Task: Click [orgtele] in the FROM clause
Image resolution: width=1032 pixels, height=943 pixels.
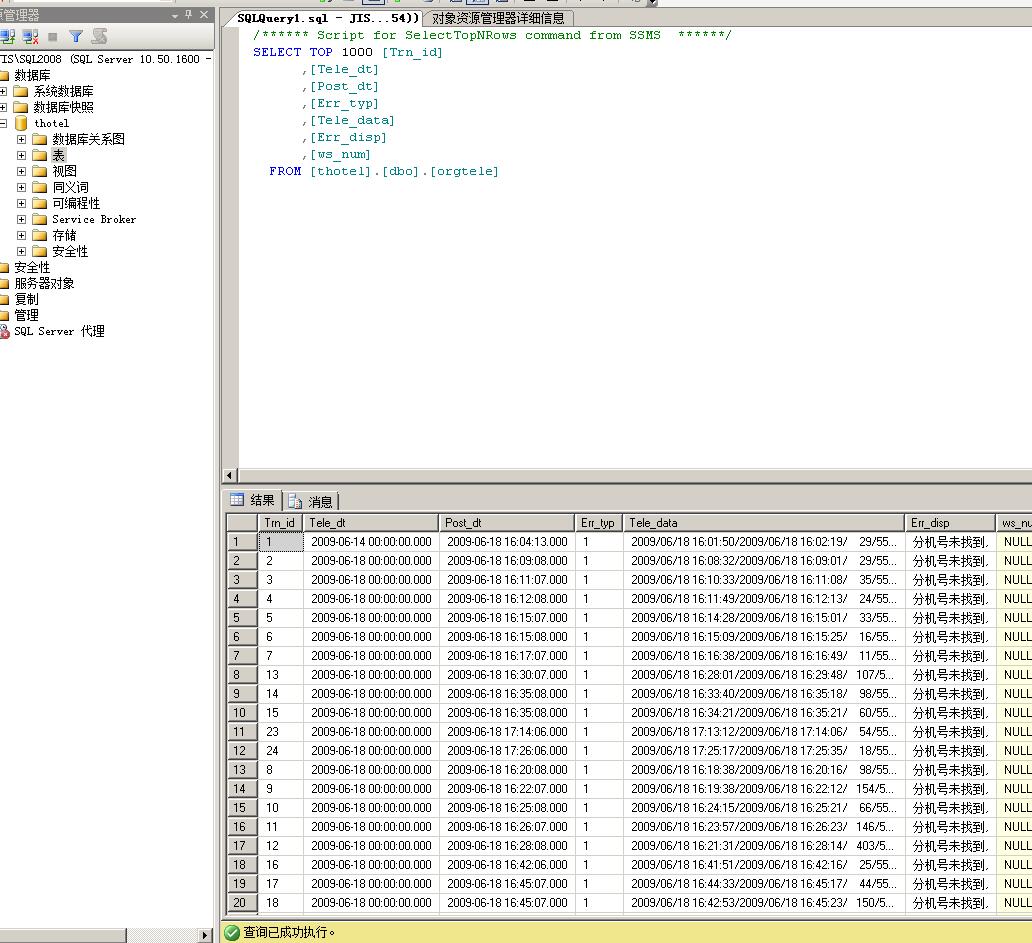Action: pyautogui.click(x=464, y=171)
